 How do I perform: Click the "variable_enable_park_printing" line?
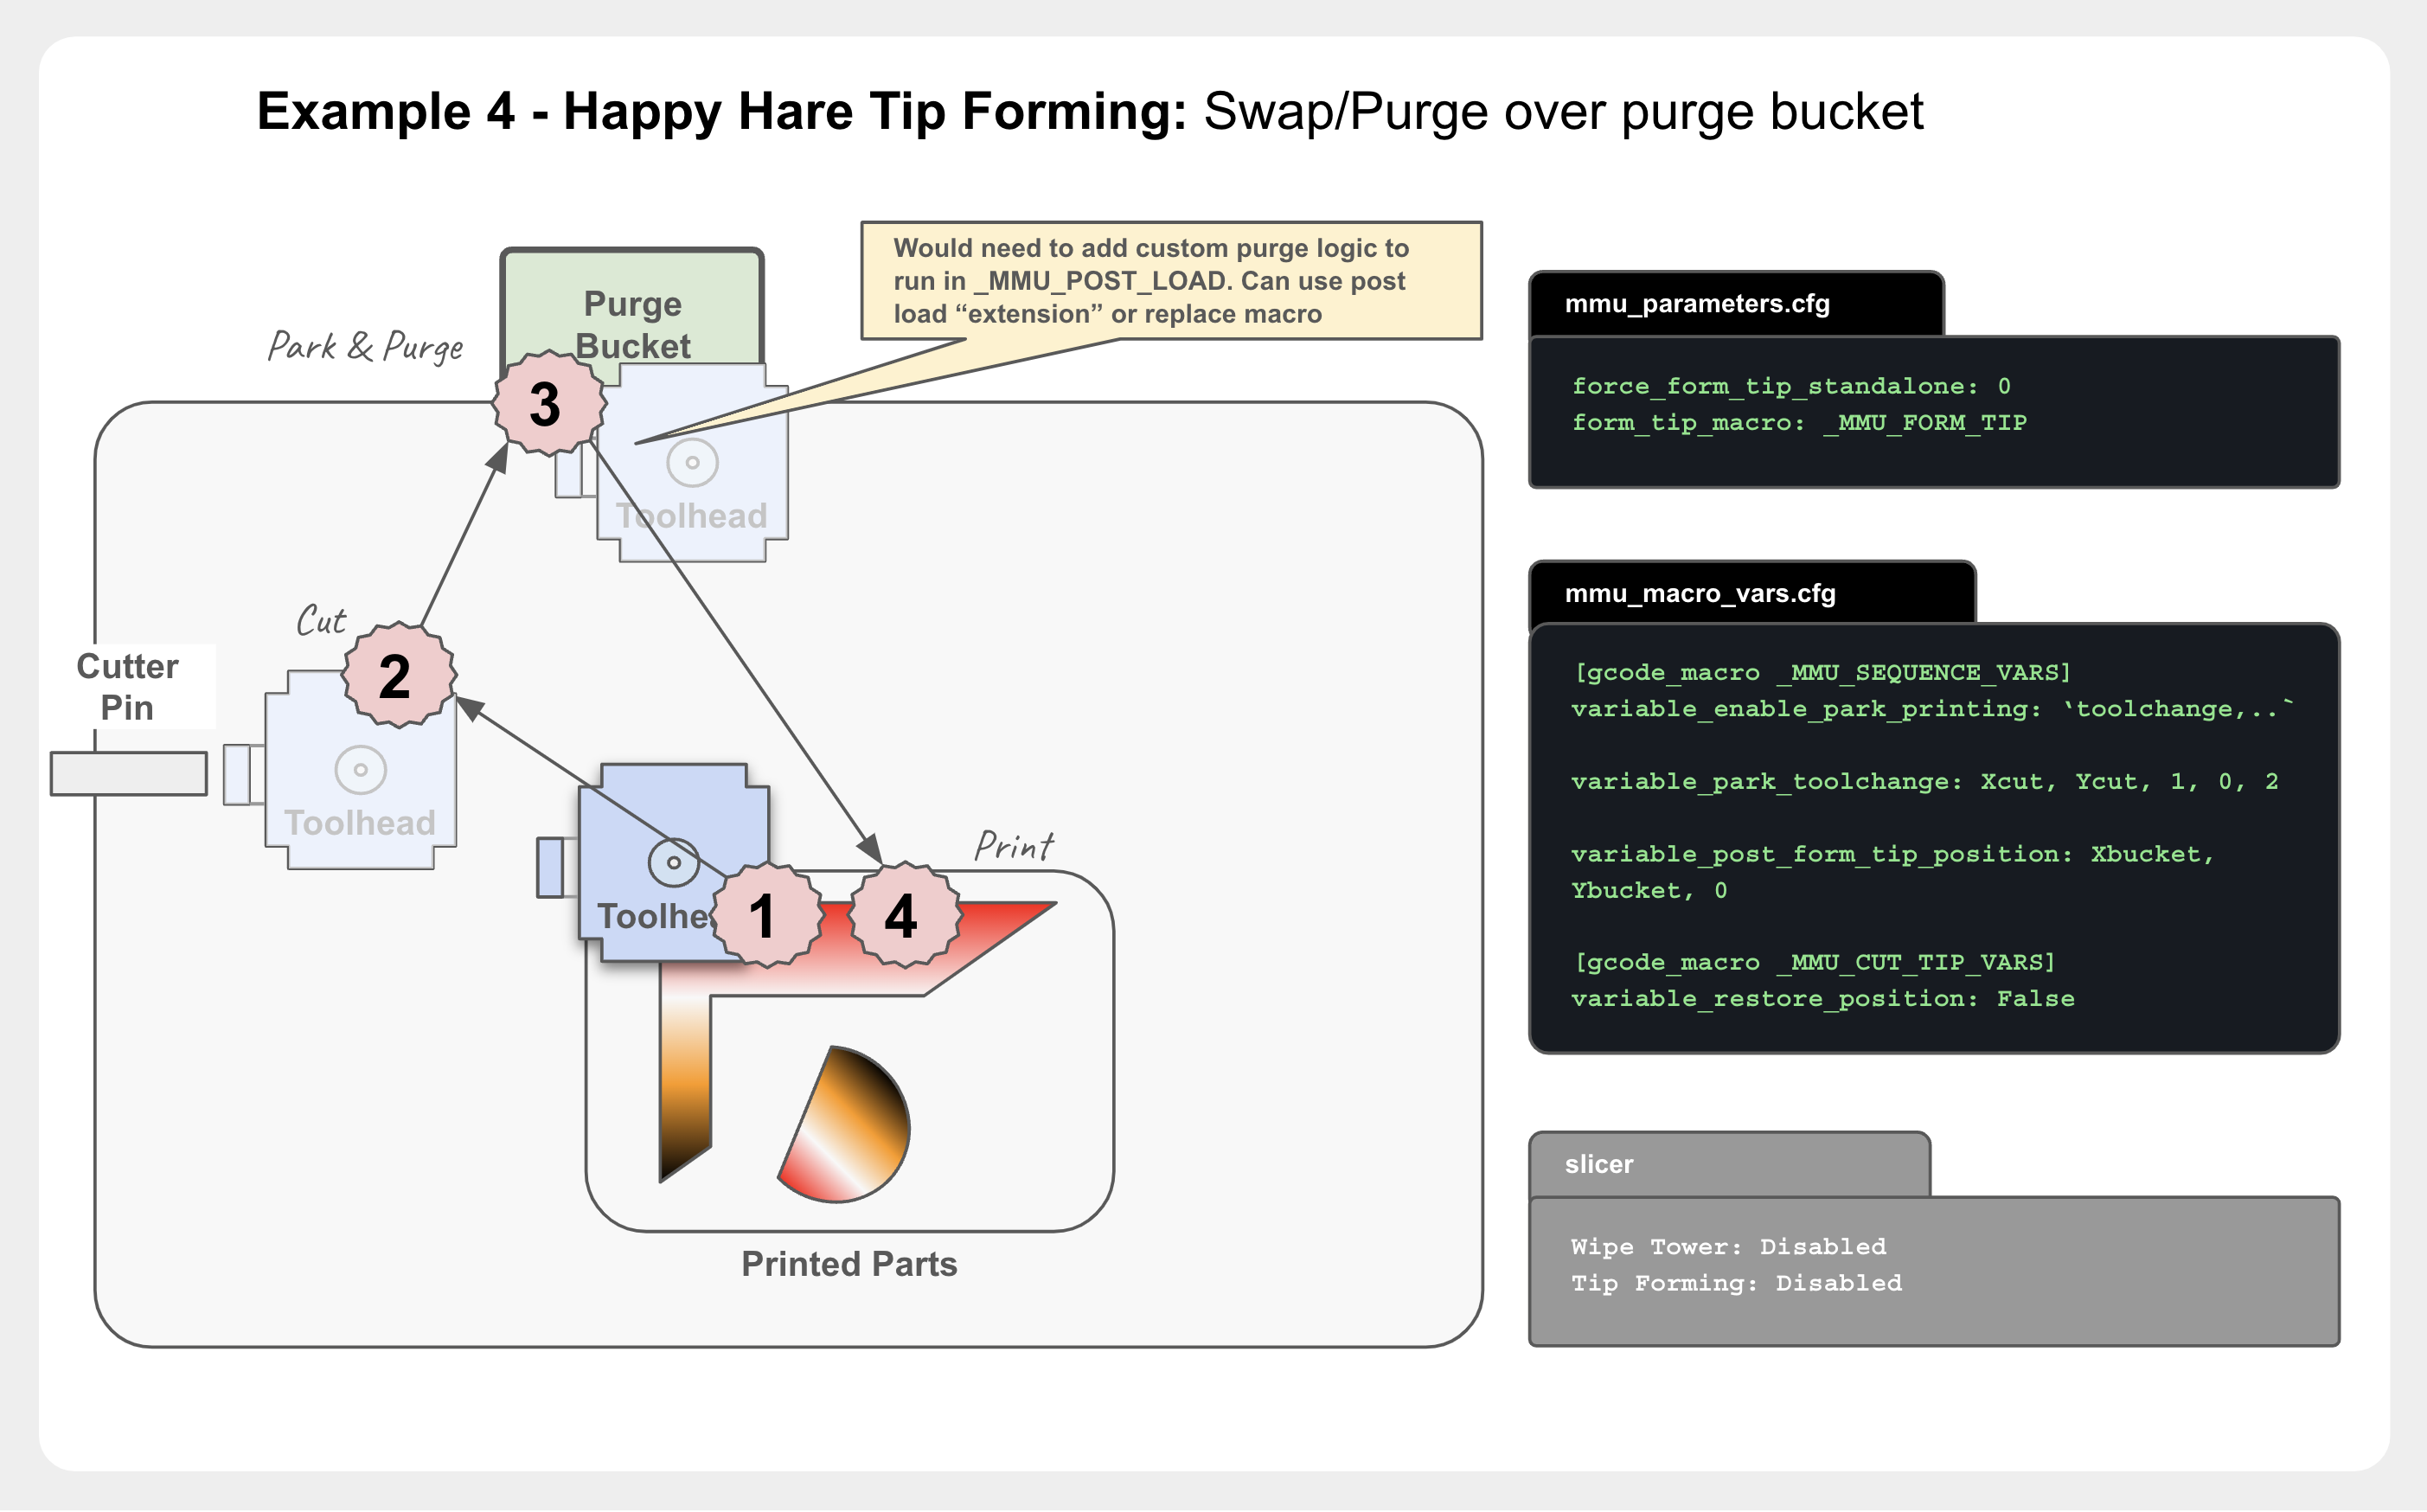click(1932, 708)
